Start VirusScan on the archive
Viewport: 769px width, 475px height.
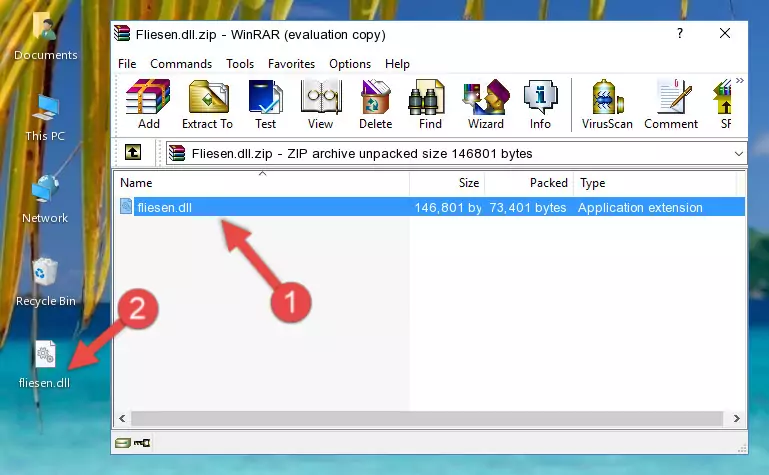(607, 104)
